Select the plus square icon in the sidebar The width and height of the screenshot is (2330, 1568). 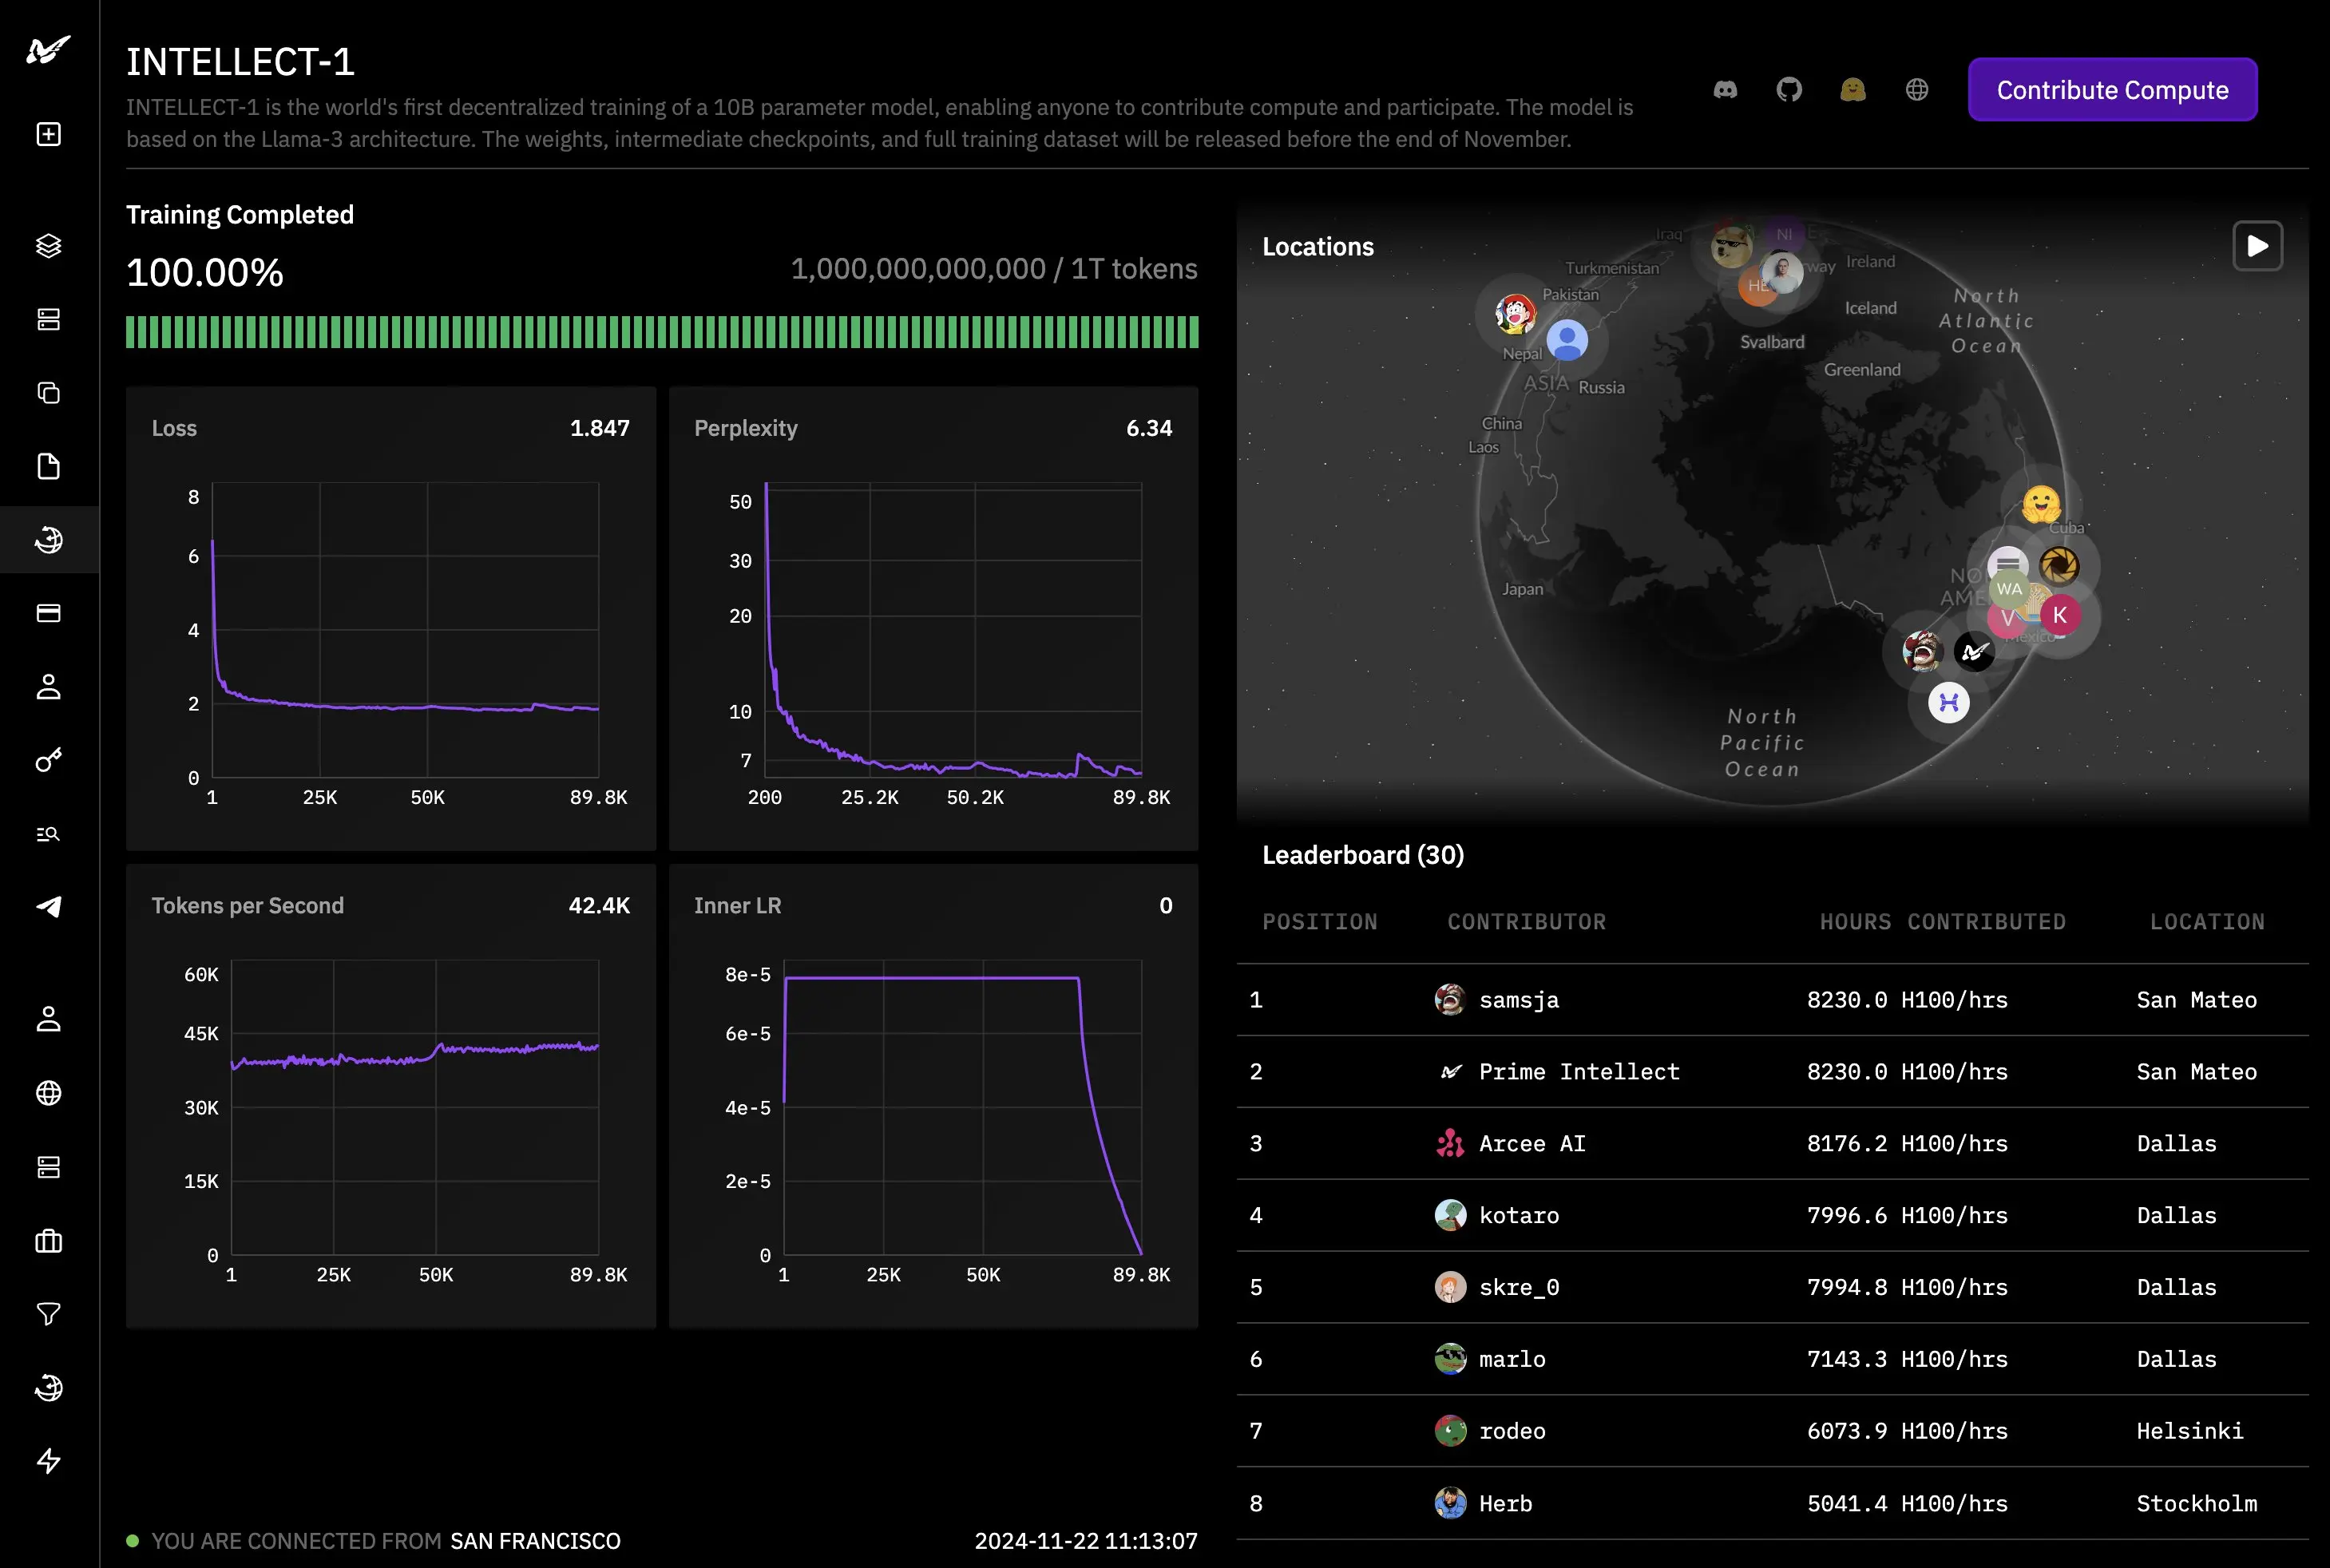coord(48,134)
